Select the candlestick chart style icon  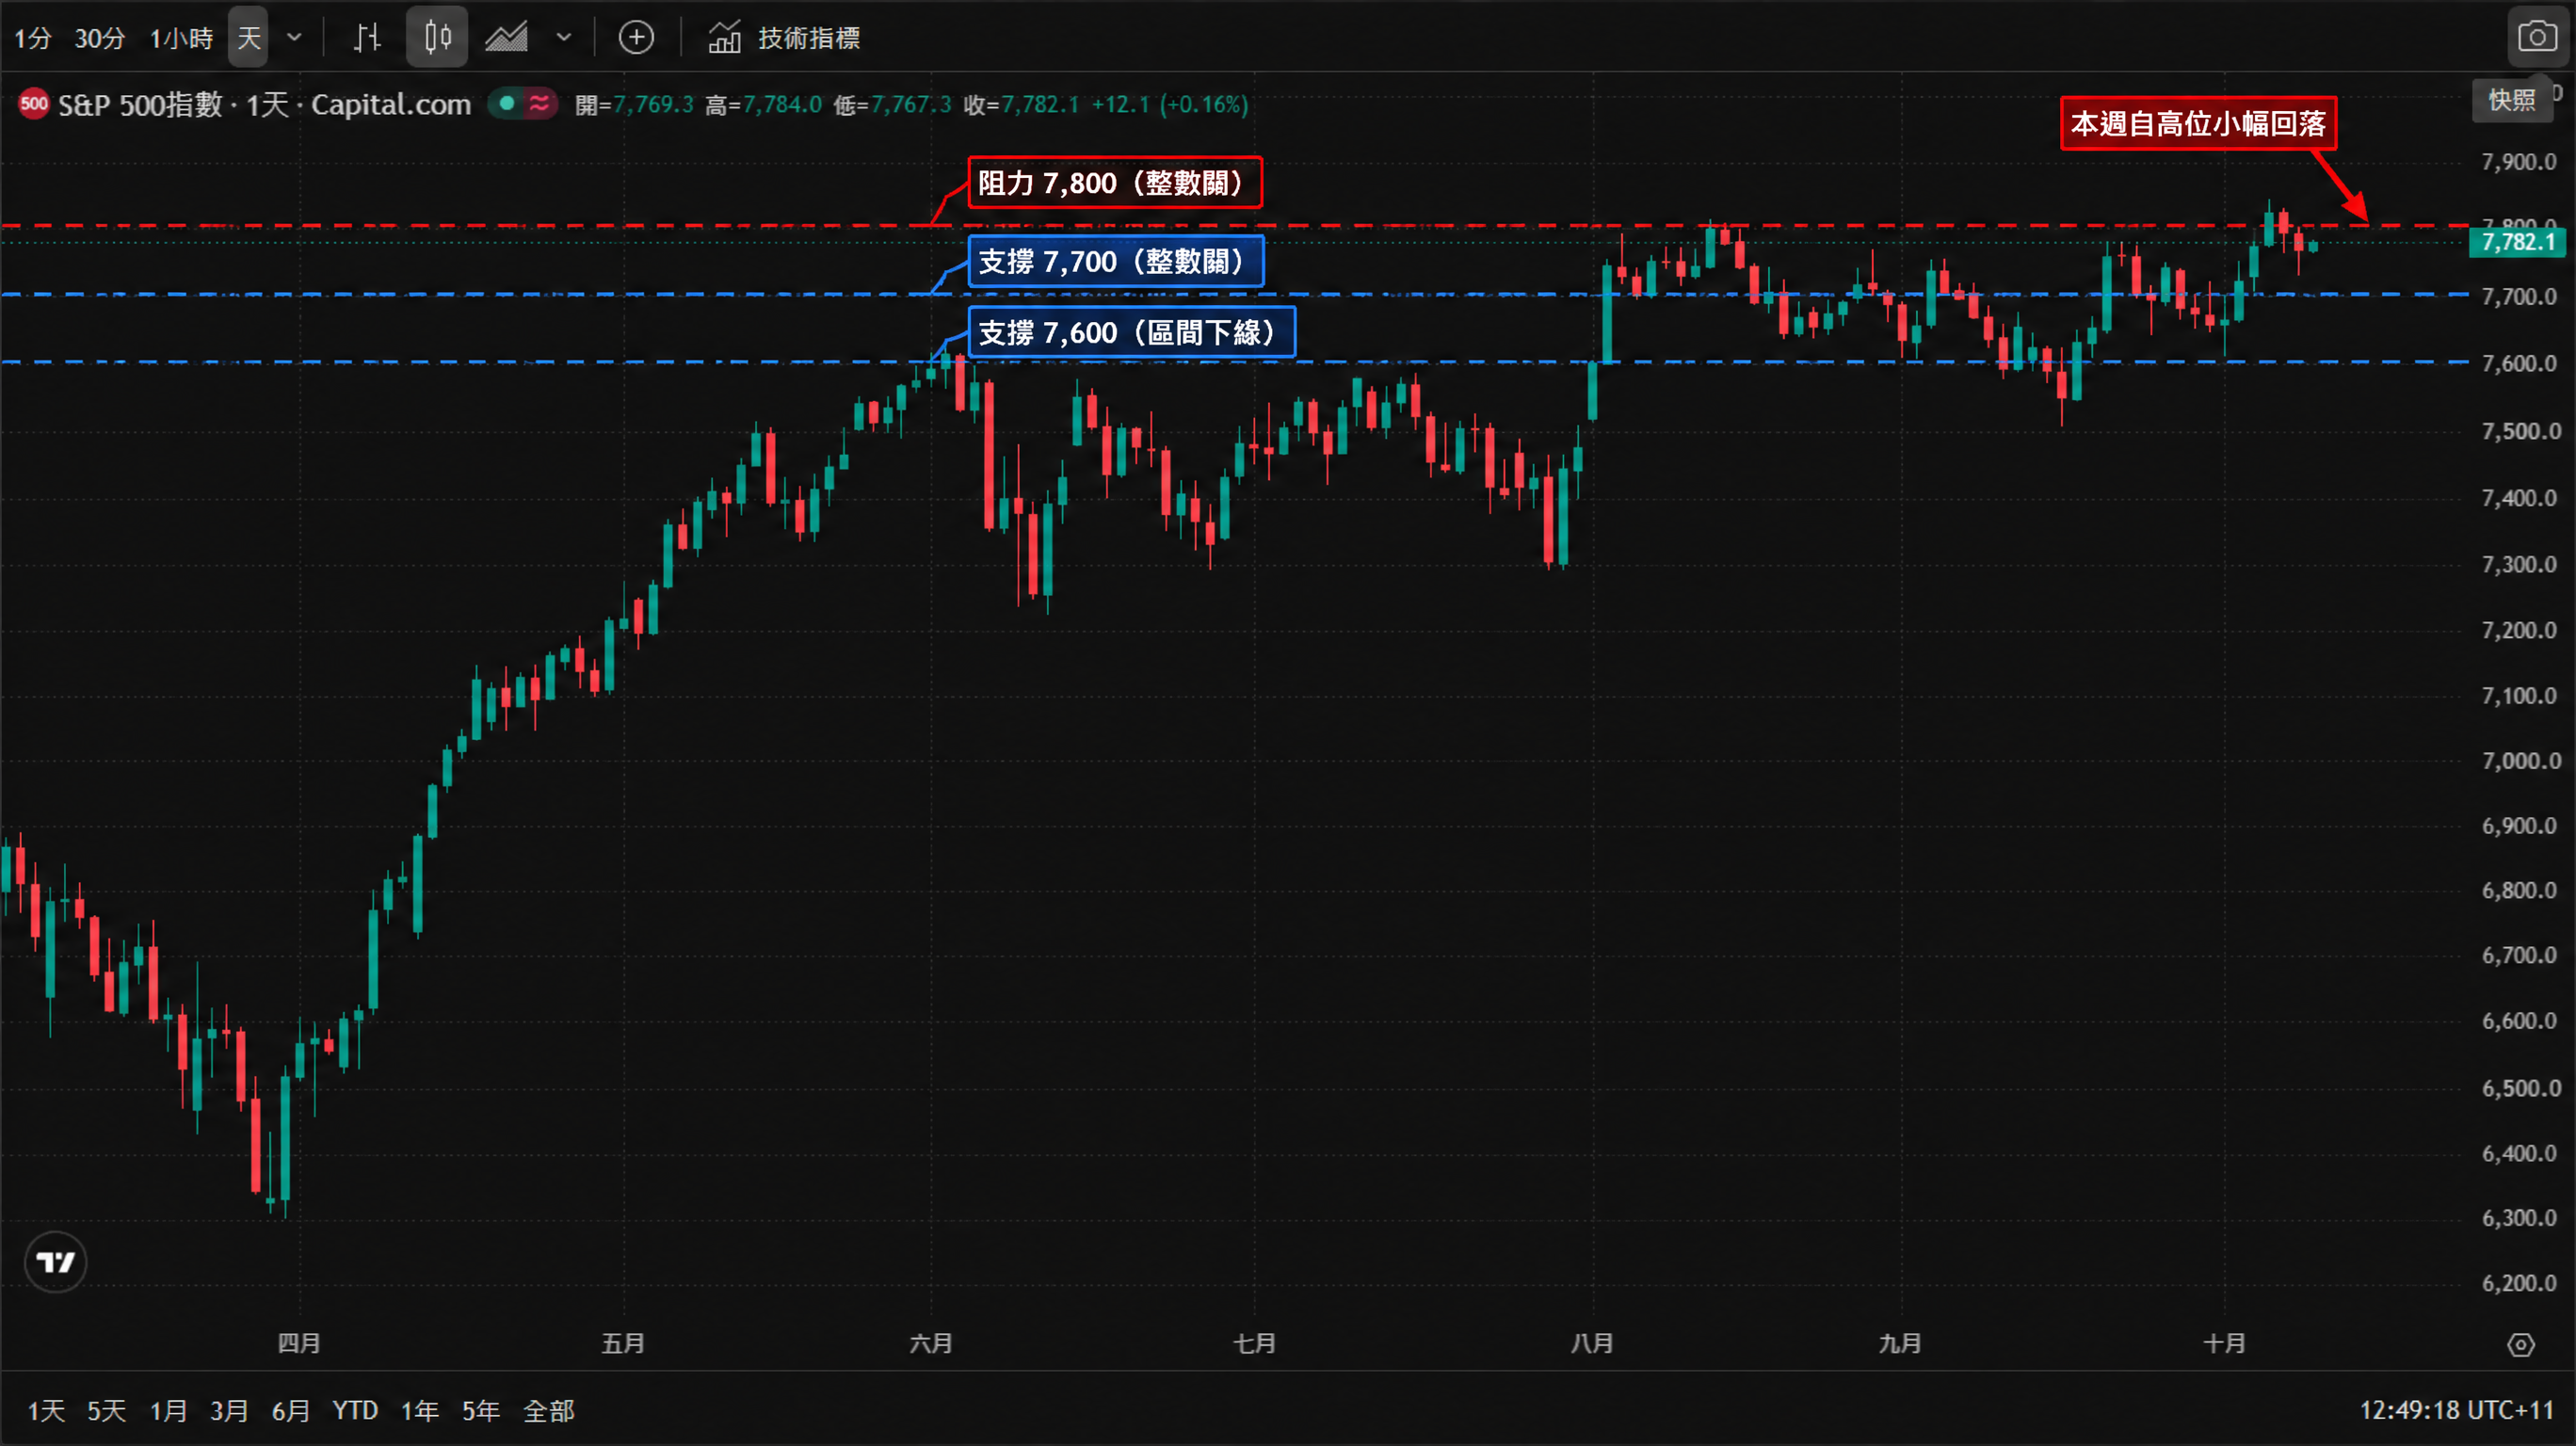[x=437, y=38]
